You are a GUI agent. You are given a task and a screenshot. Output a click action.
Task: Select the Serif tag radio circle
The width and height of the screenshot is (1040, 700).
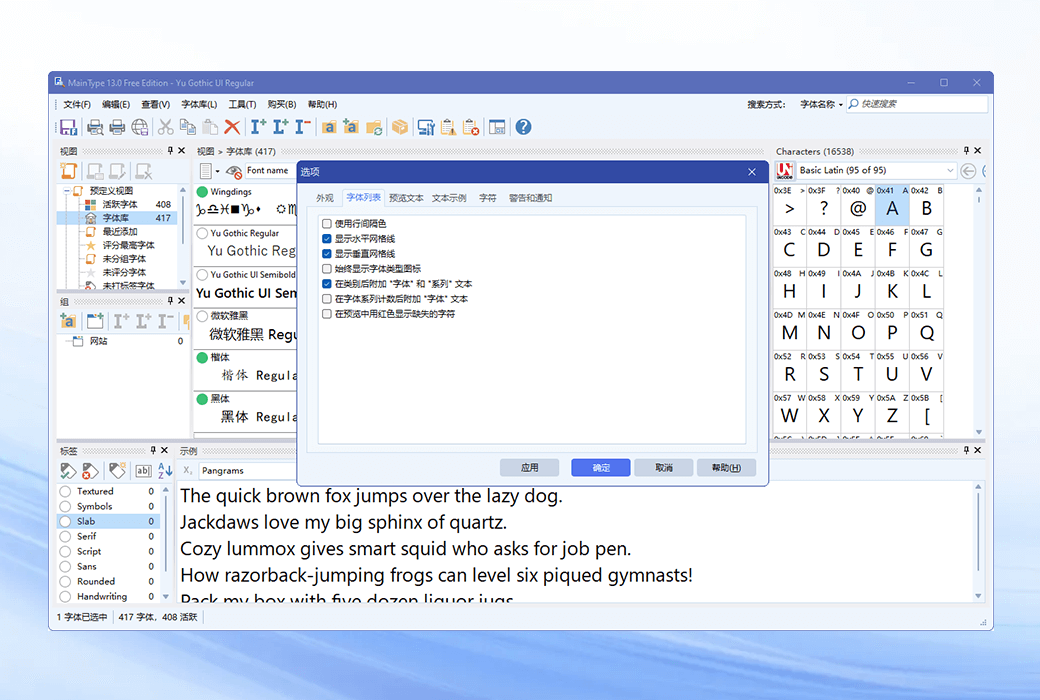(65, 536)
